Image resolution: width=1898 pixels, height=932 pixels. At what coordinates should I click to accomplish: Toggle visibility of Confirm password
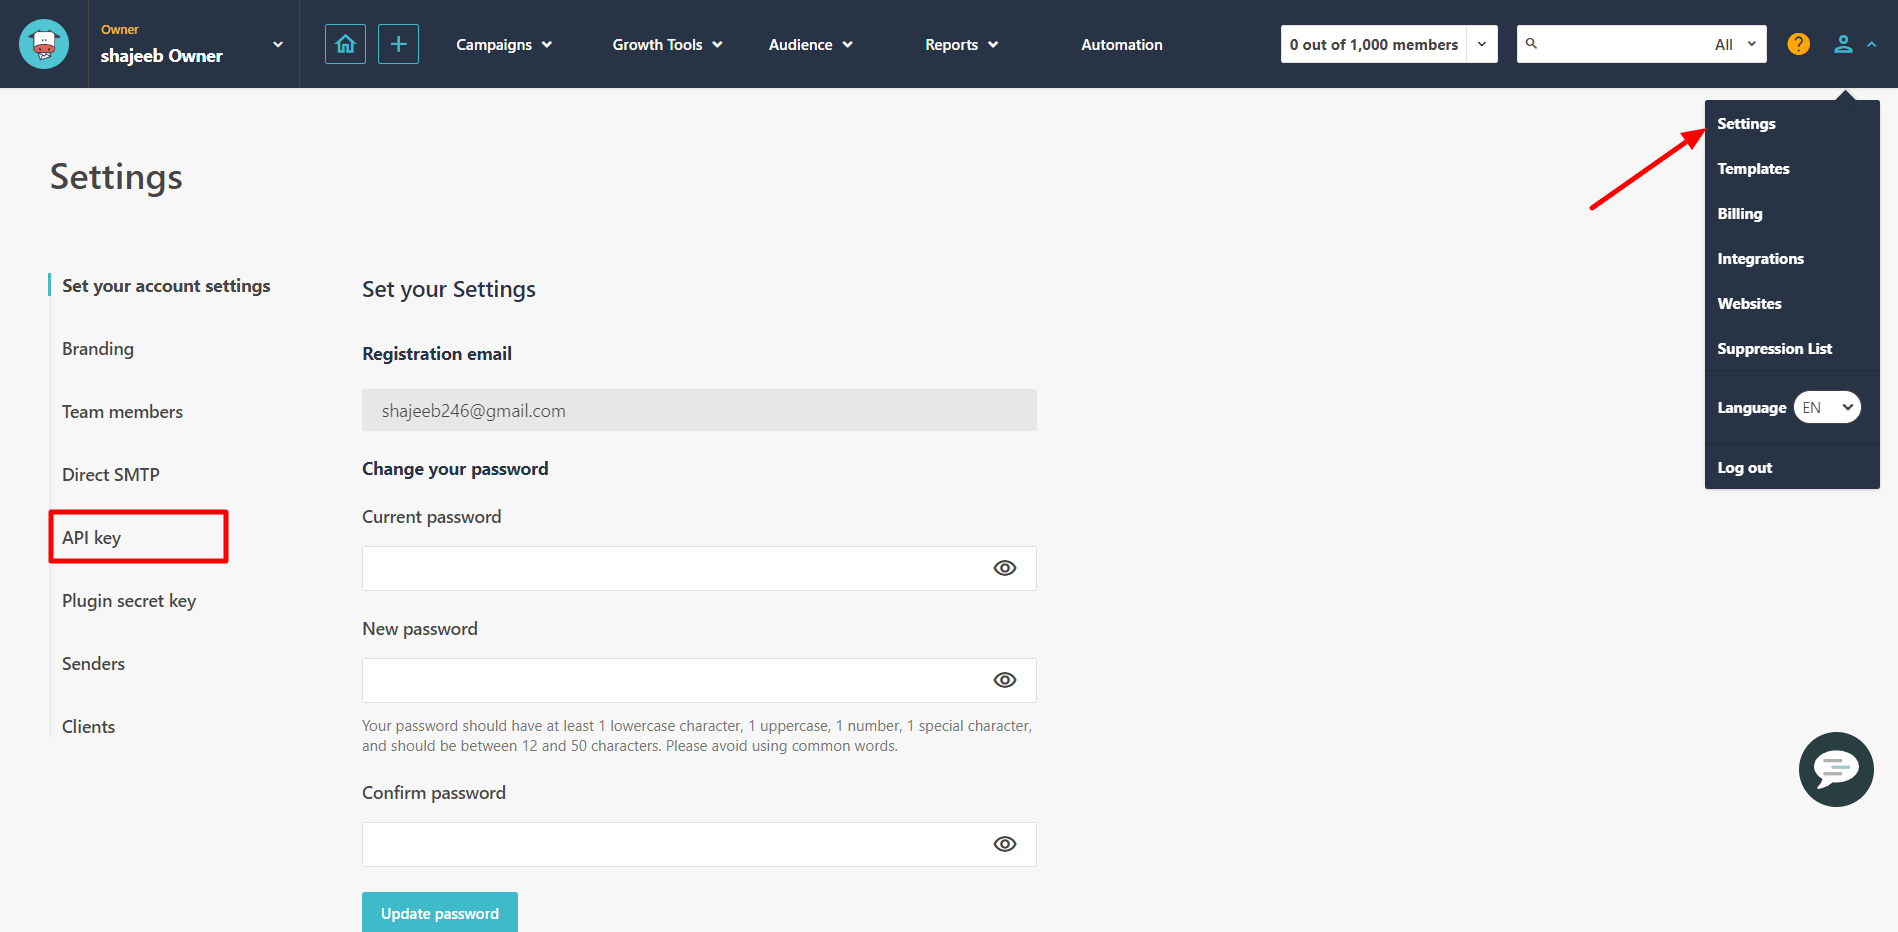coord(1004,844)
